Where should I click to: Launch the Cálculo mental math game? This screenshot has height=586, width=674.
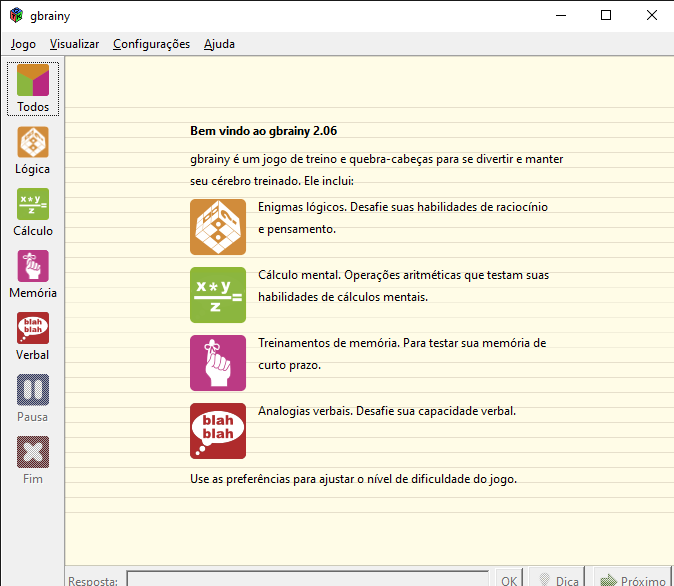33,213
